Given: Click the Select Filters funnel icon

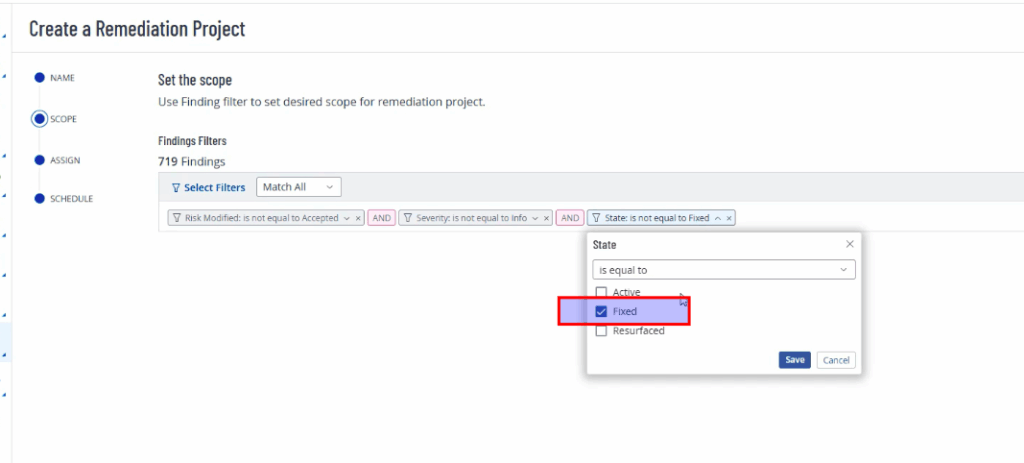Looking at the screenshot, I should pyautogui.click(x=176, y=188).
